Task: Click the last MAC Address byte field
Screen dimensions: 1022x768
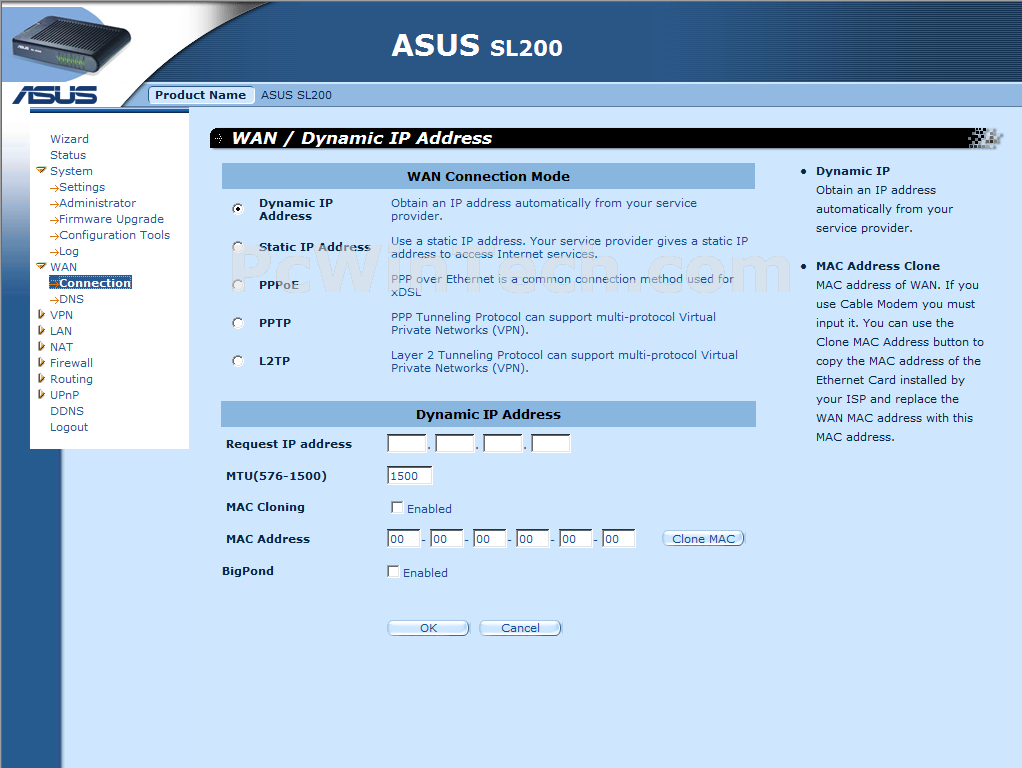Action: (619, 539)
